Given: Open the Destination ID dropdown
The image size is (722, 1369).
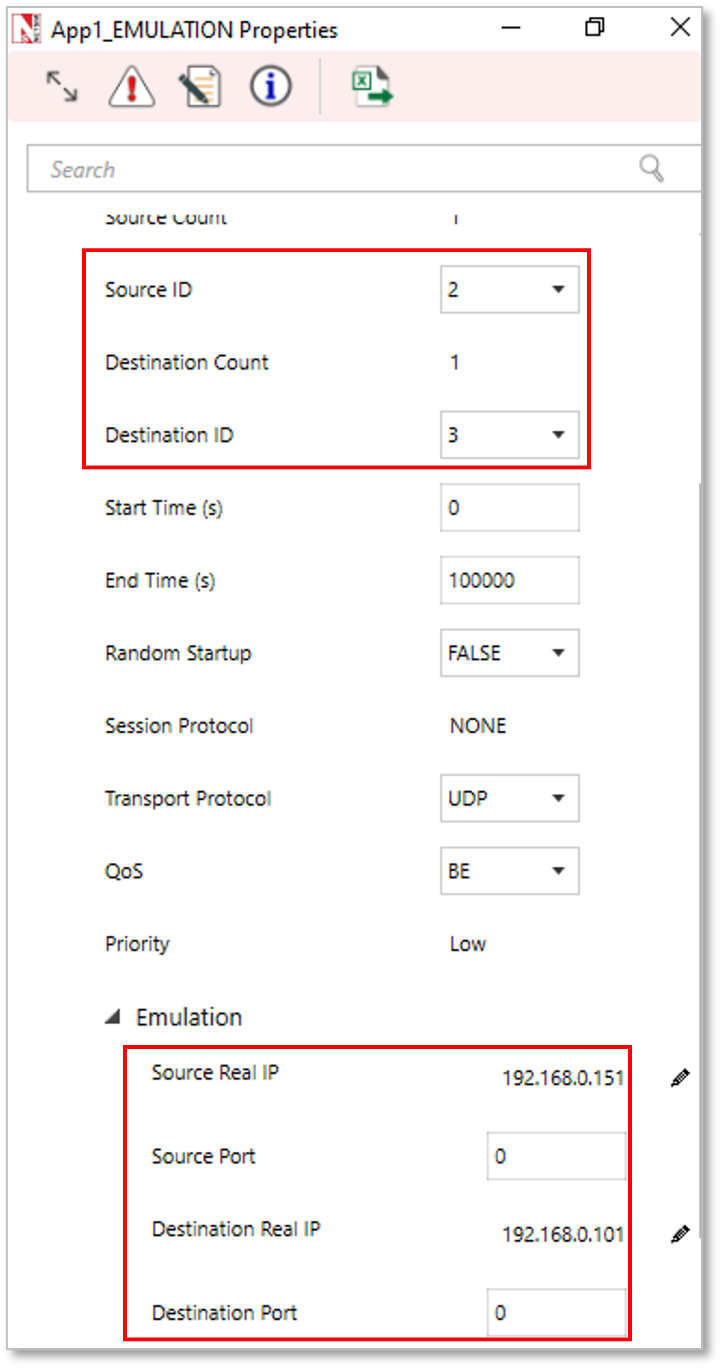Looking at the screenshot, I should click(509, 435).
